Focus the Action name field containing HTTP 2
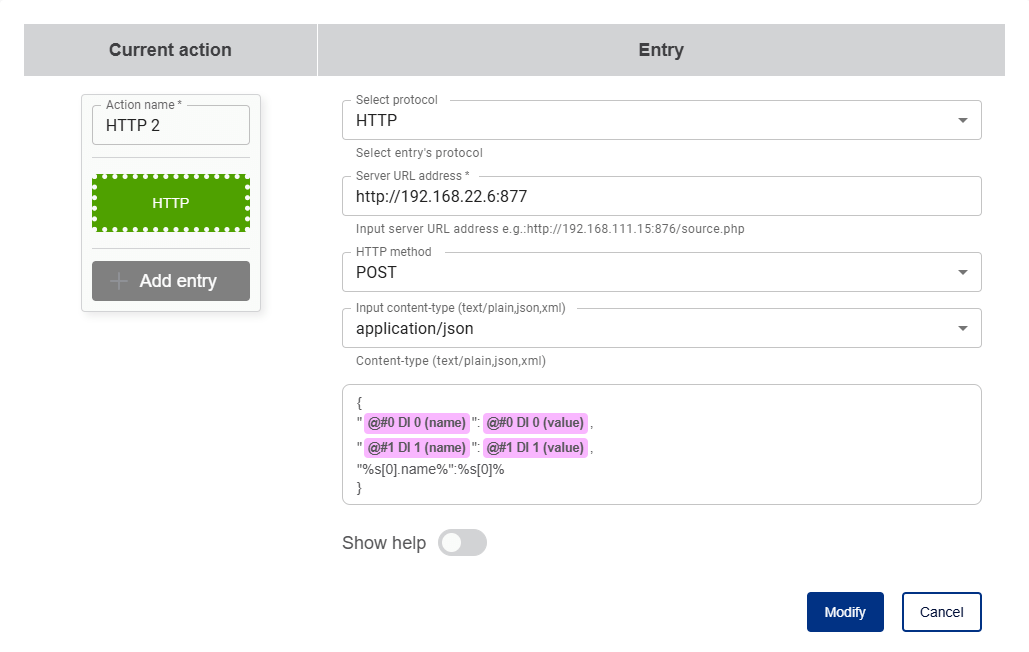1029x652 pixels. click(170, 126)
